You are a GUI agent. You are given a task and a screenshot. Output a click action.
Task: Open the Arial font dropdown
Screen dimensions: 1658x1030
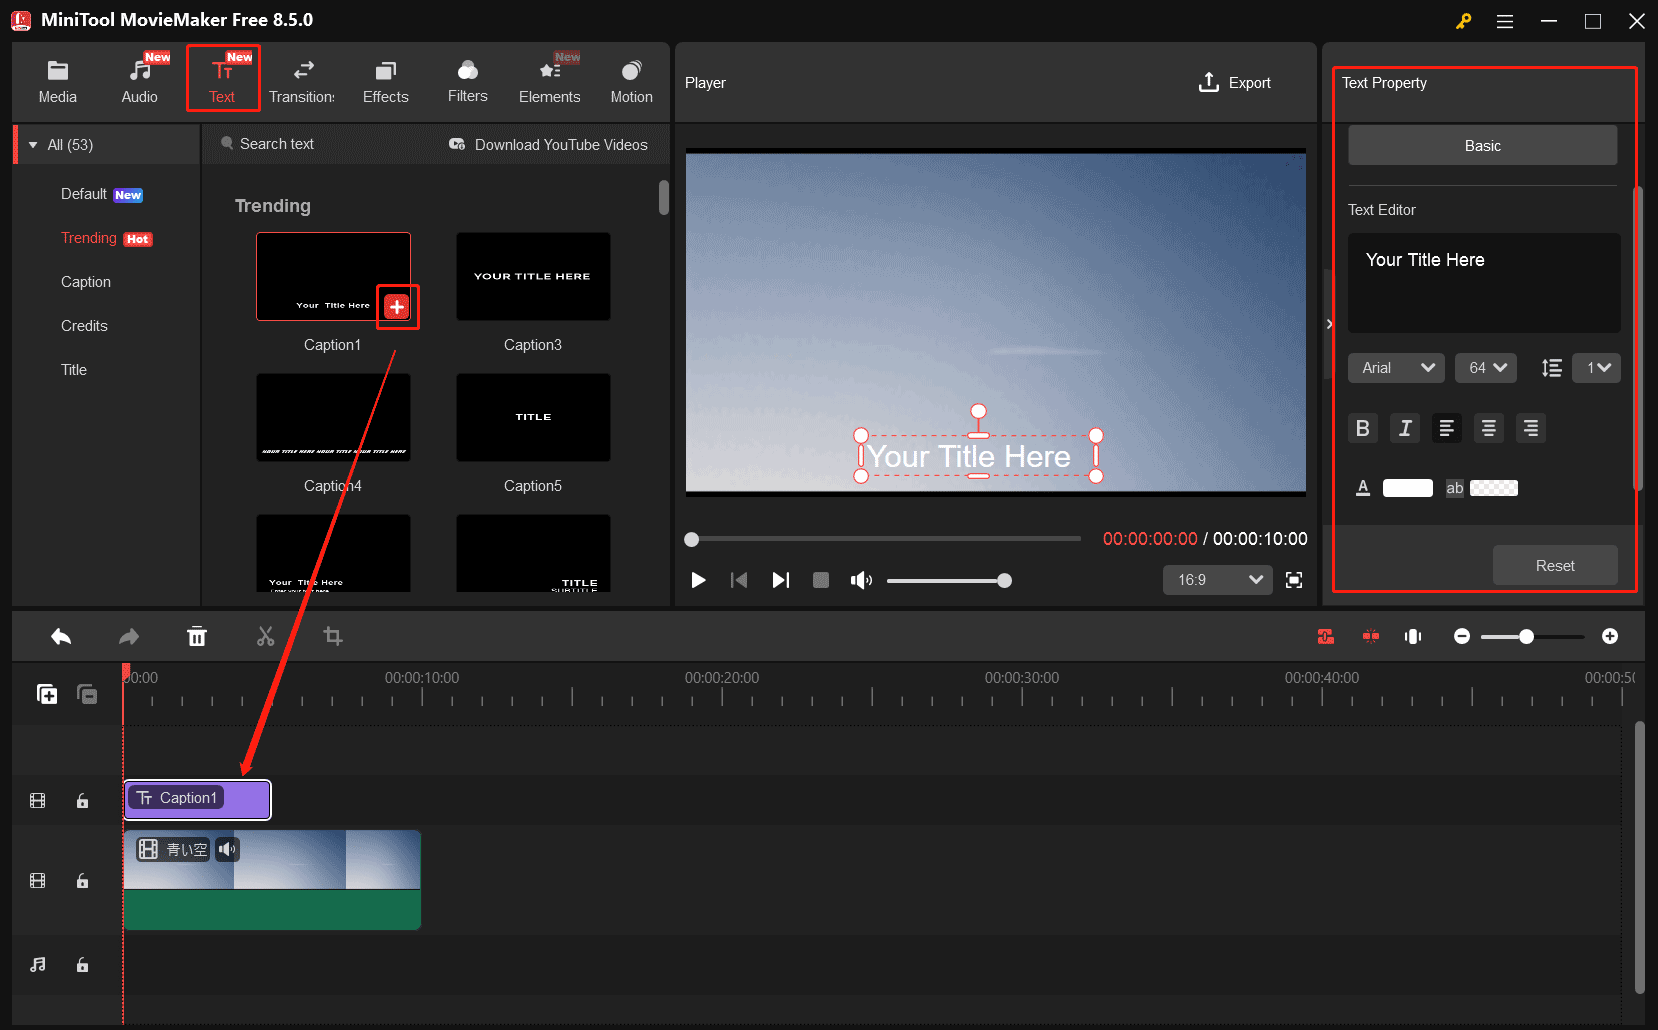(x=1396, y=367)
